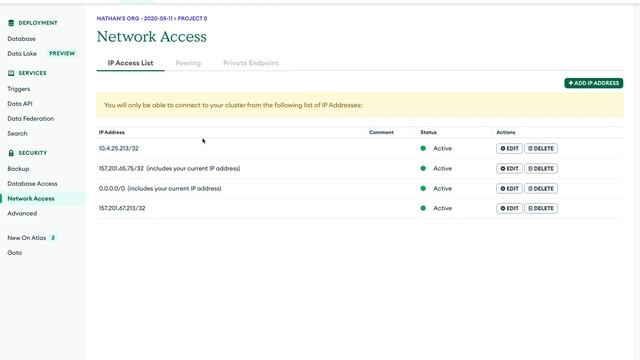
Task: Open Goto in the sidebar
Action: pos(15,253)
